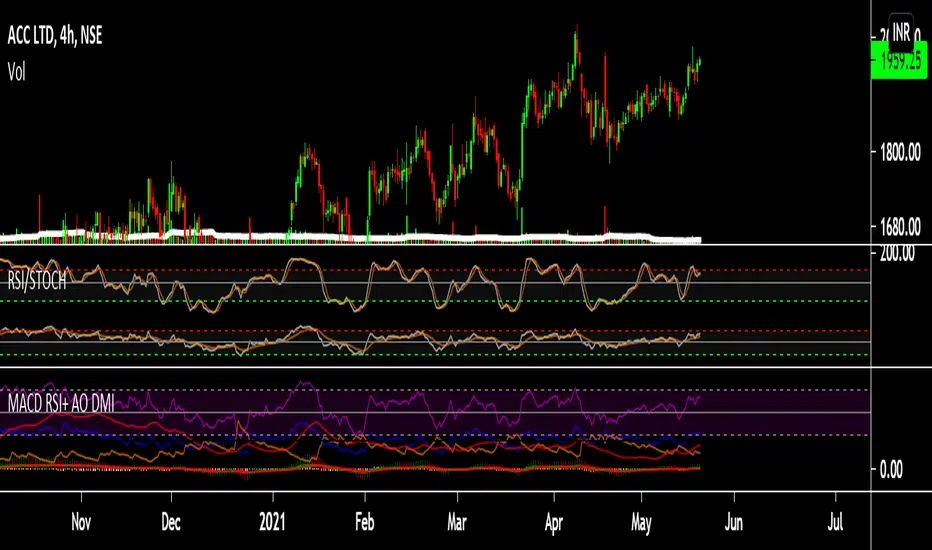This screenshot has height=550, width=932.
Task: Click the Jul time axis label
Action: 836,521
